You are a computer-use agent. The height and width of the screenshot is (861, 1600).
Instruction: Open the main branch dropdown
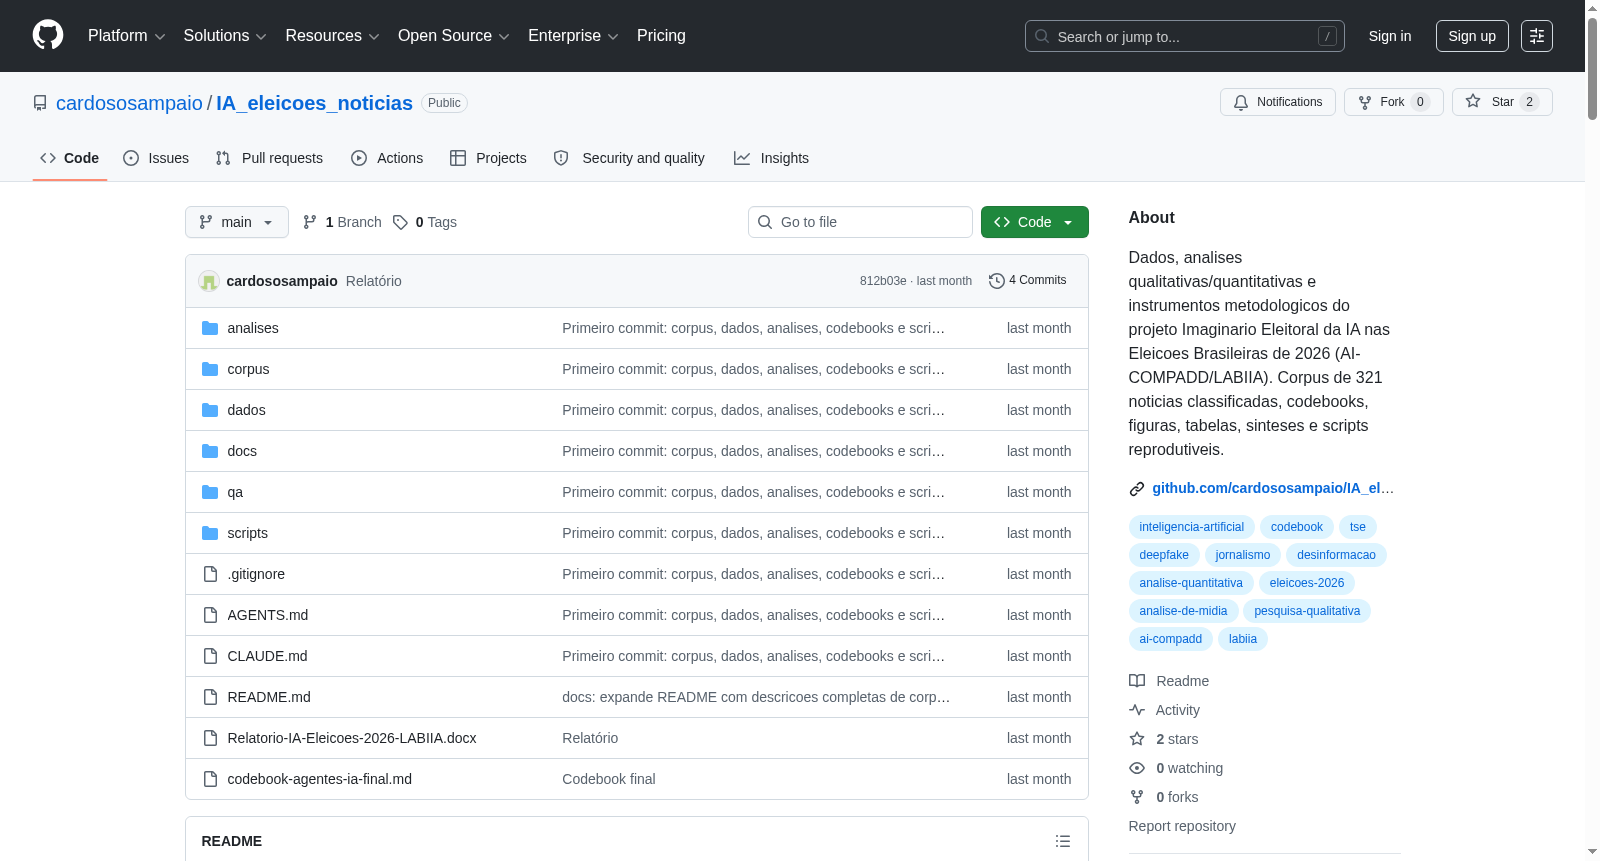click(x=237, y=222)
